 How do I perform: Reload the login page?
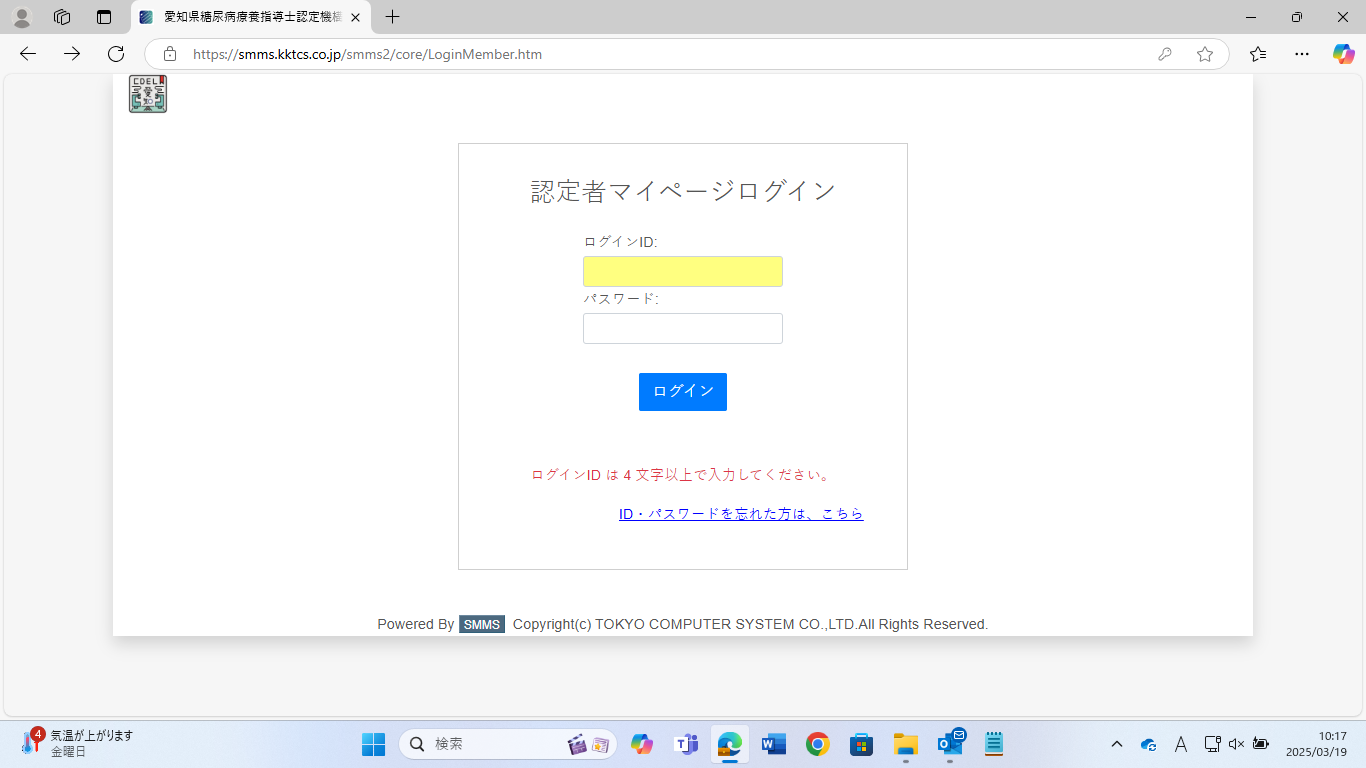[116, 54]
